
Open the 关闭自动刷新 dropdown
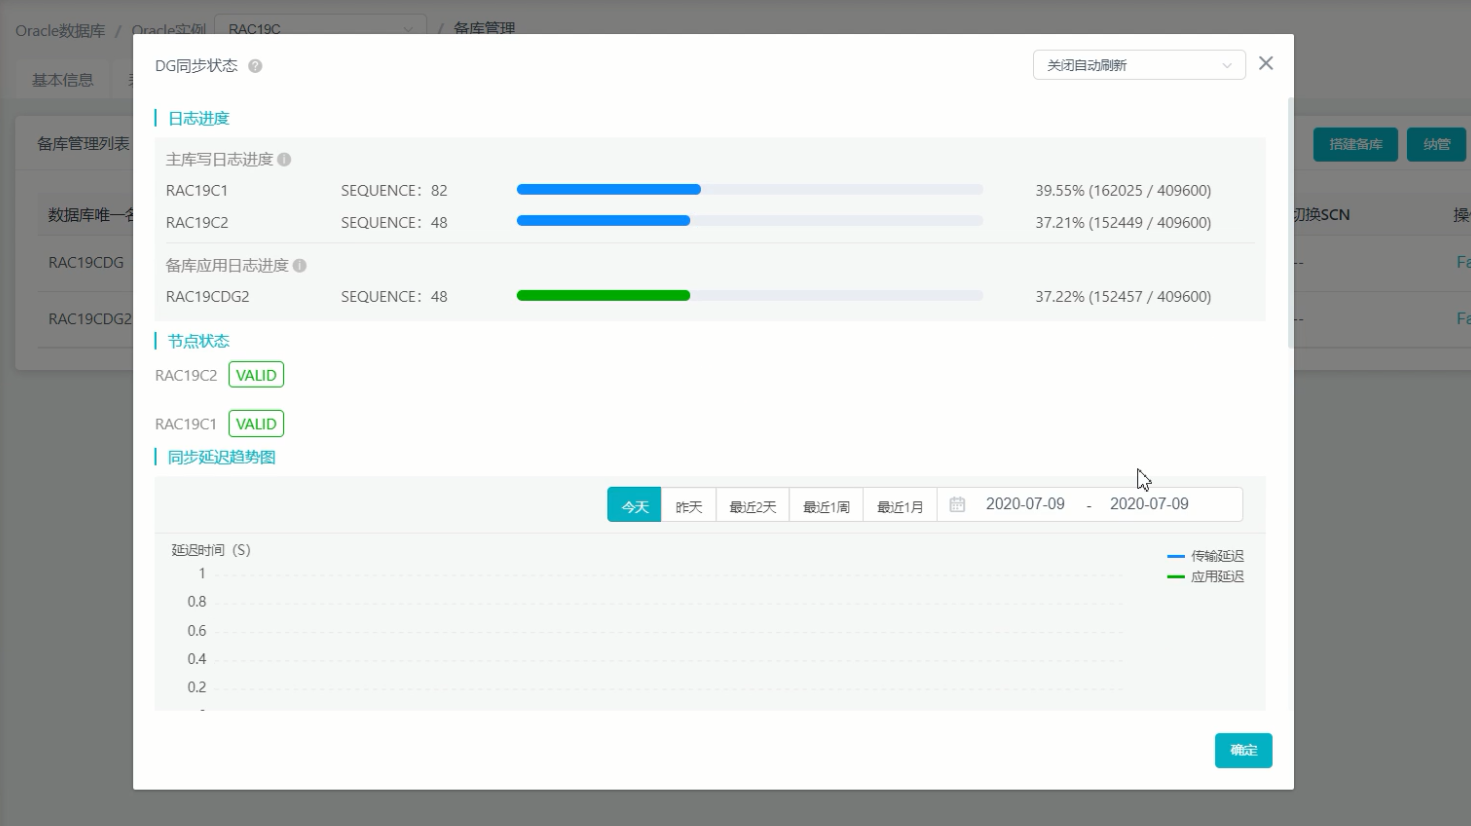click(1139, 65)
